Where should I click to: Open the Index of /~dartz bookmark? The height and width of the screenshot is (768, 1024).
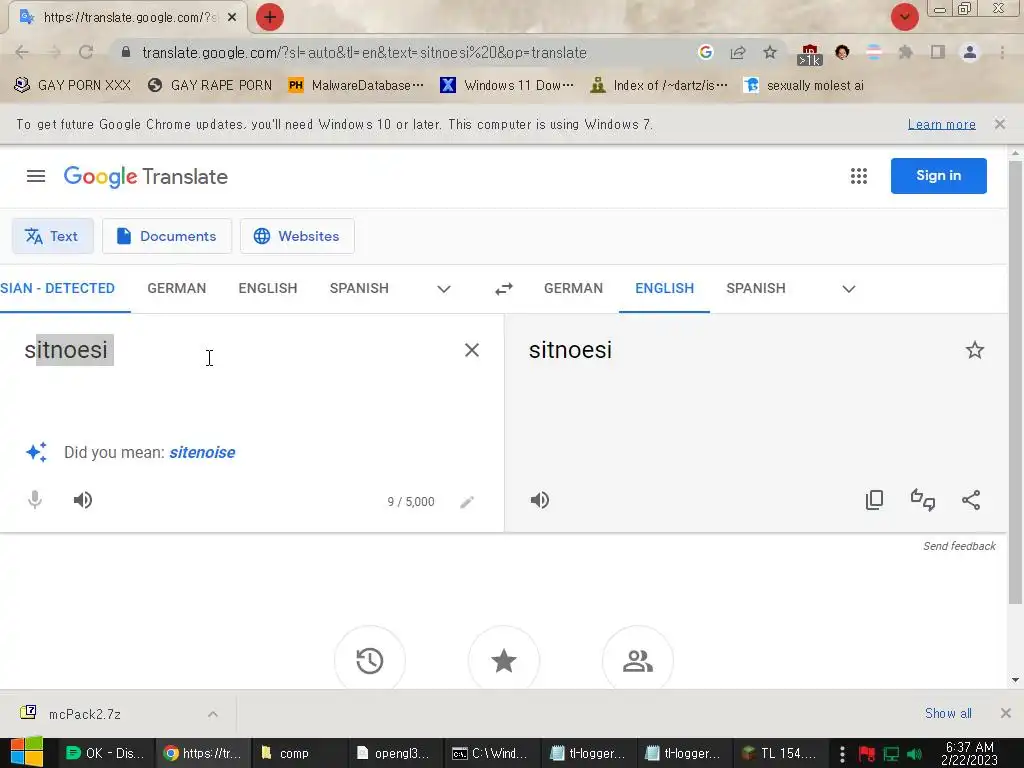[x=658, y=85]
